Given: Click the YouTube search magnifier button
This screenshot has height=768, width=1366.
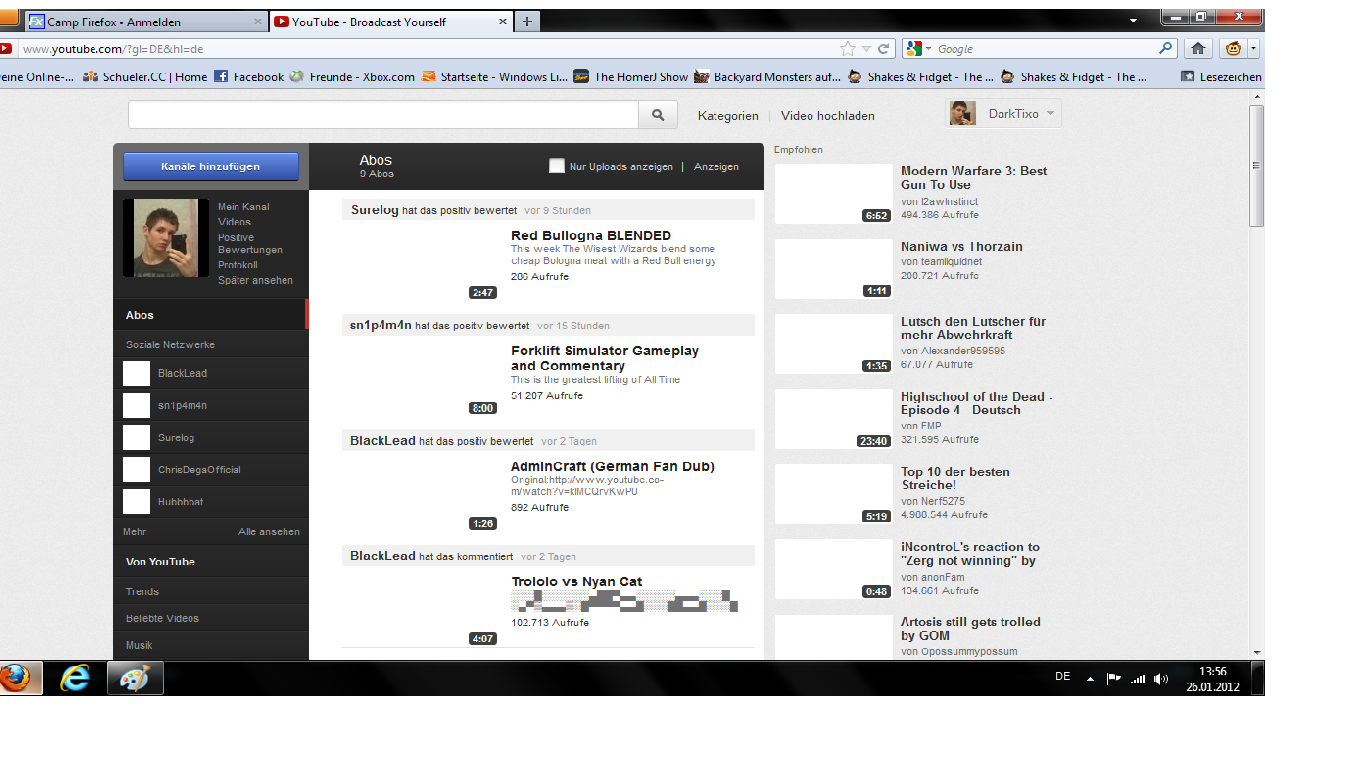Looking at the screenshot, I should [x=658, y=115].
